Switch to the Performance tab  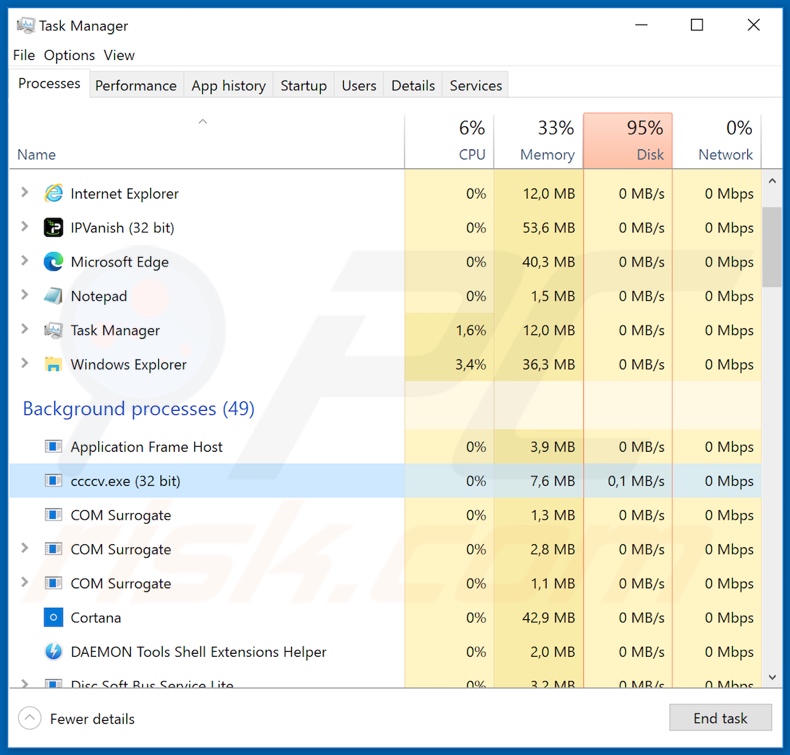click(136, 86)
